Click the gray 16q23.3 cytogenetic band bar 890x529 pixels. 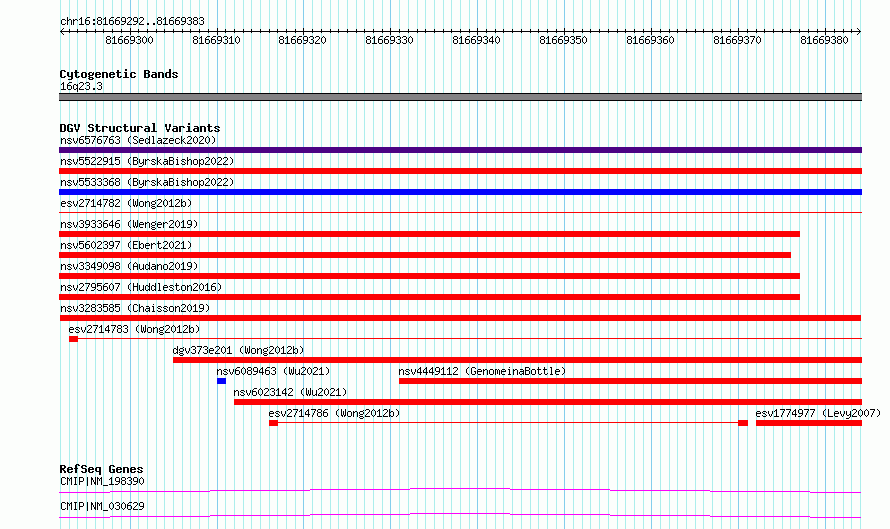[460, 97]
